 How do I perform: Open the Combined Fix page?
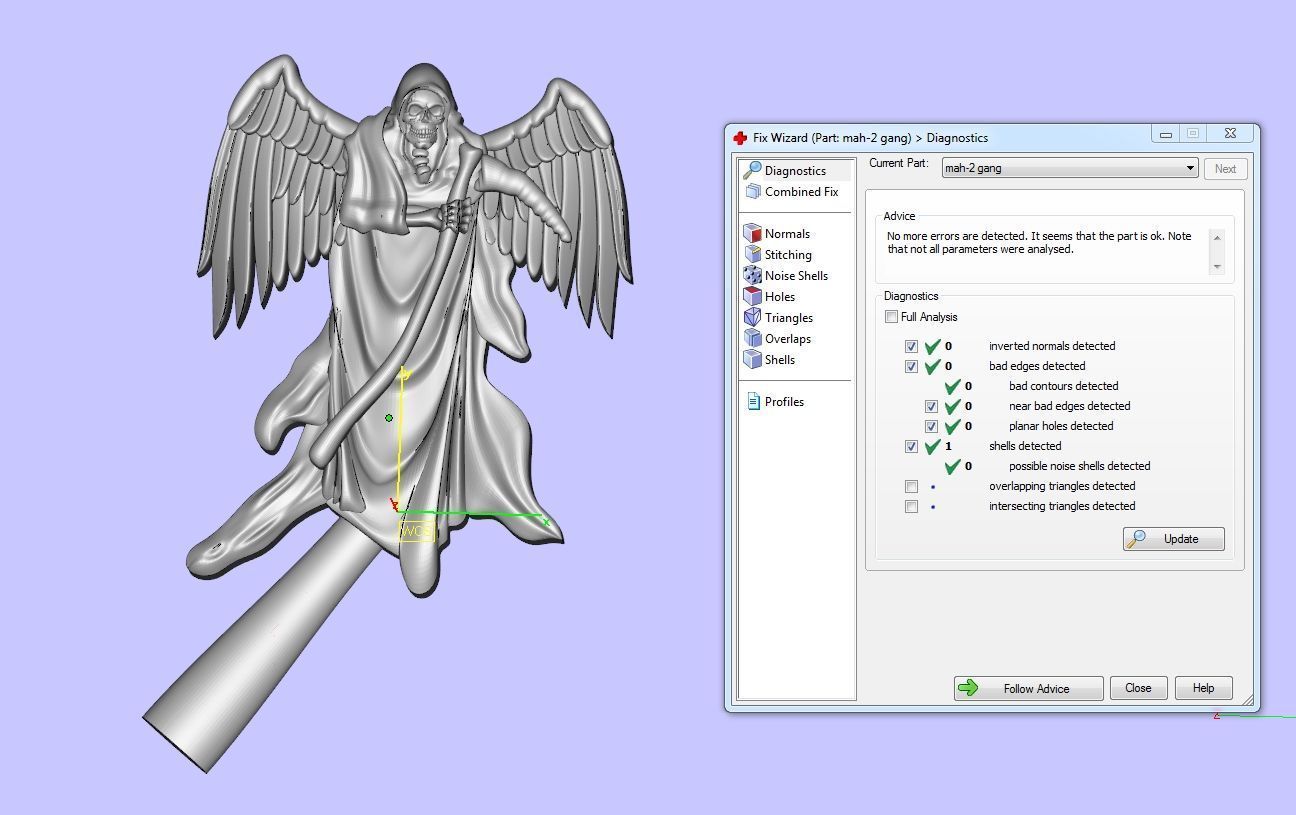801,192
